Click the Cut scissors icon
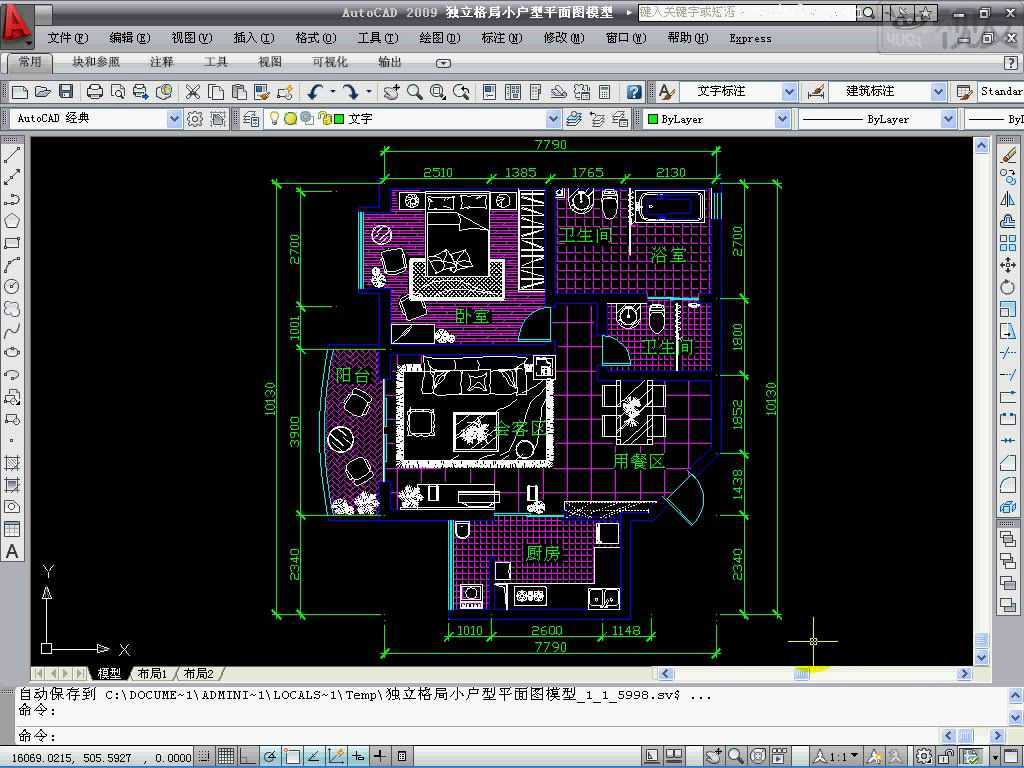 (x=192, y=92)
